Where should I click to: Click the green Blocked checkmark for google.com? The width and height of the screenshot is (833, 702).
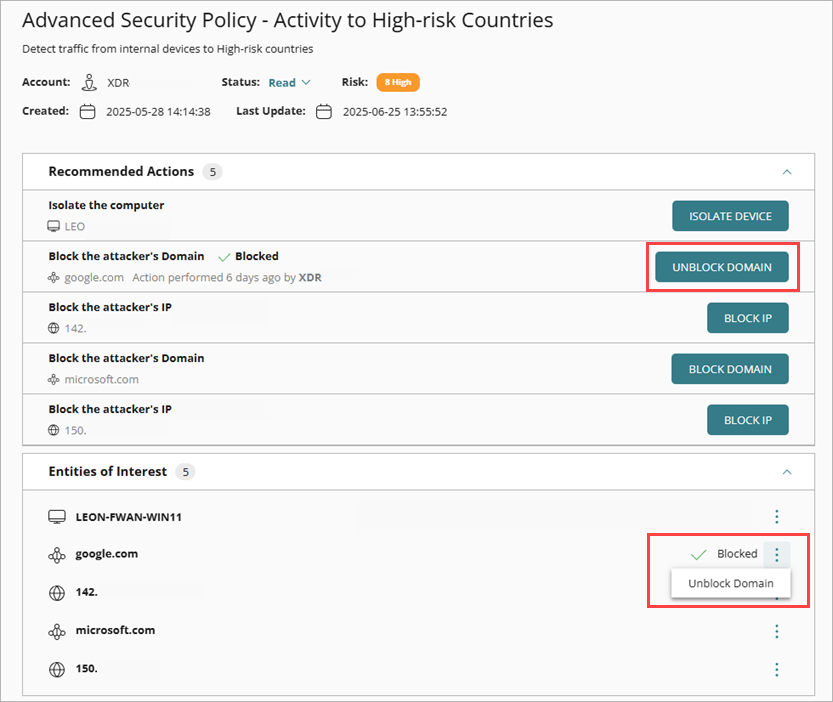point(698,553)
